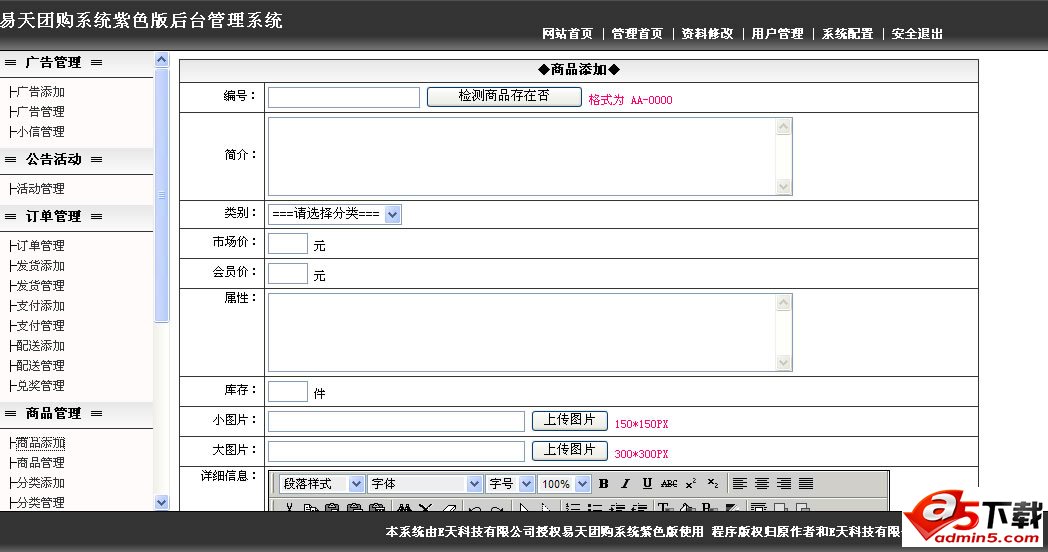Justify the editor text

[806, 484]
